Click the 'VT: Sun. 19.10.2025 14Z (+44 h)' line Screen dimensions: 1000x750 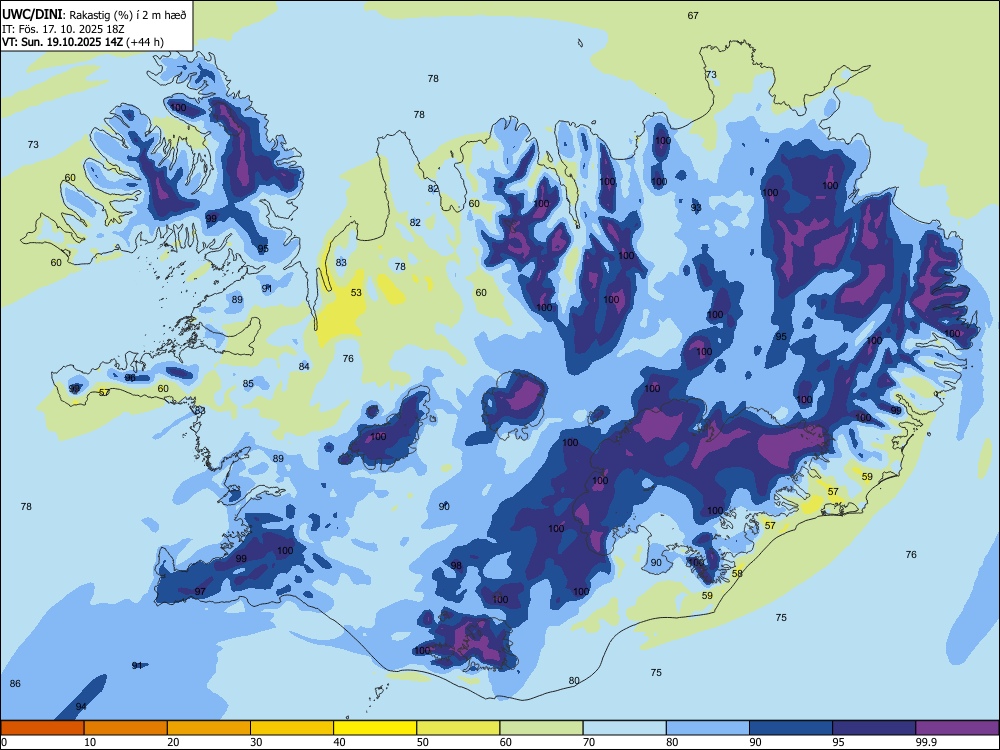pyautogui.click(x=83, y=42)
